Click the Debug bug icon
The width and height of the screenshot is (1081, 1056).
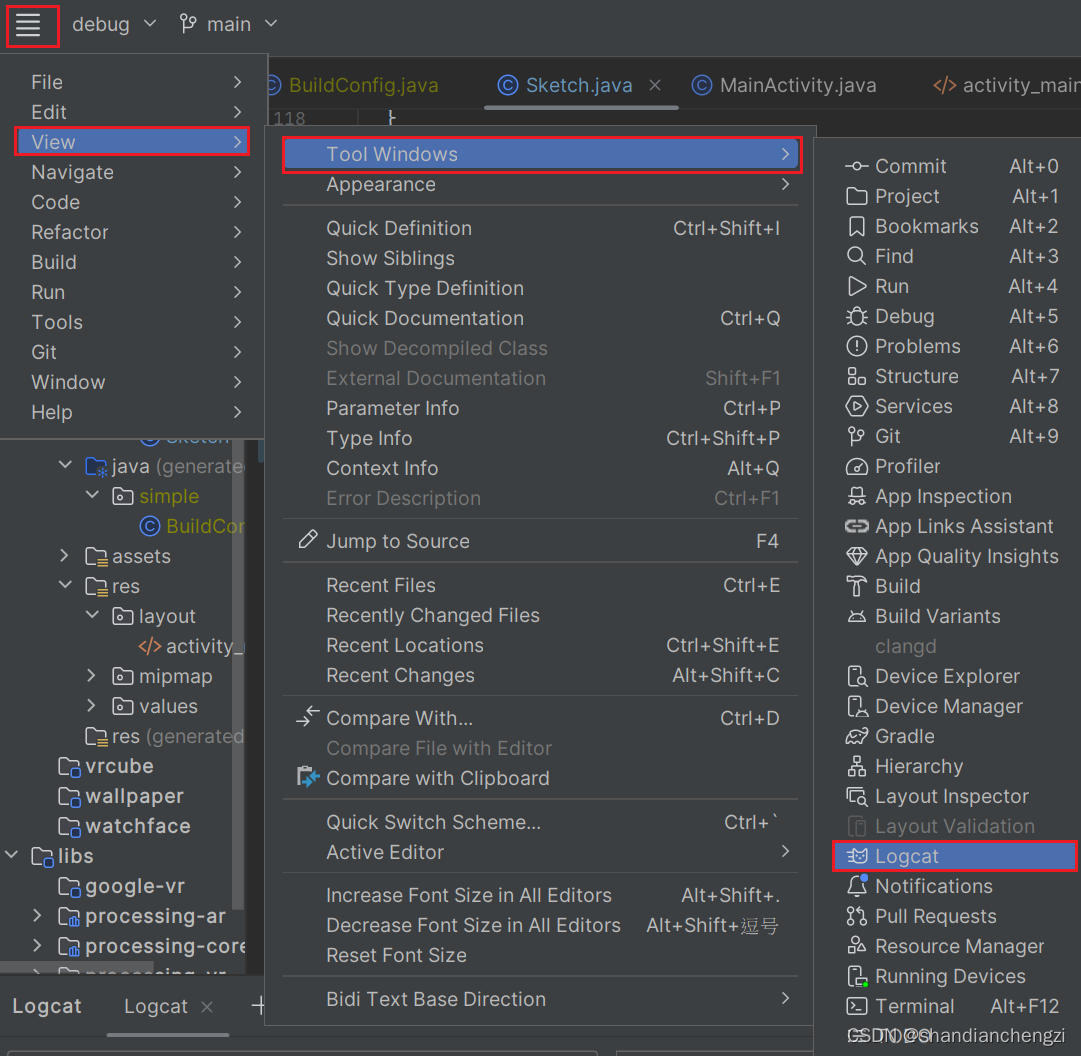pos(856,316)
